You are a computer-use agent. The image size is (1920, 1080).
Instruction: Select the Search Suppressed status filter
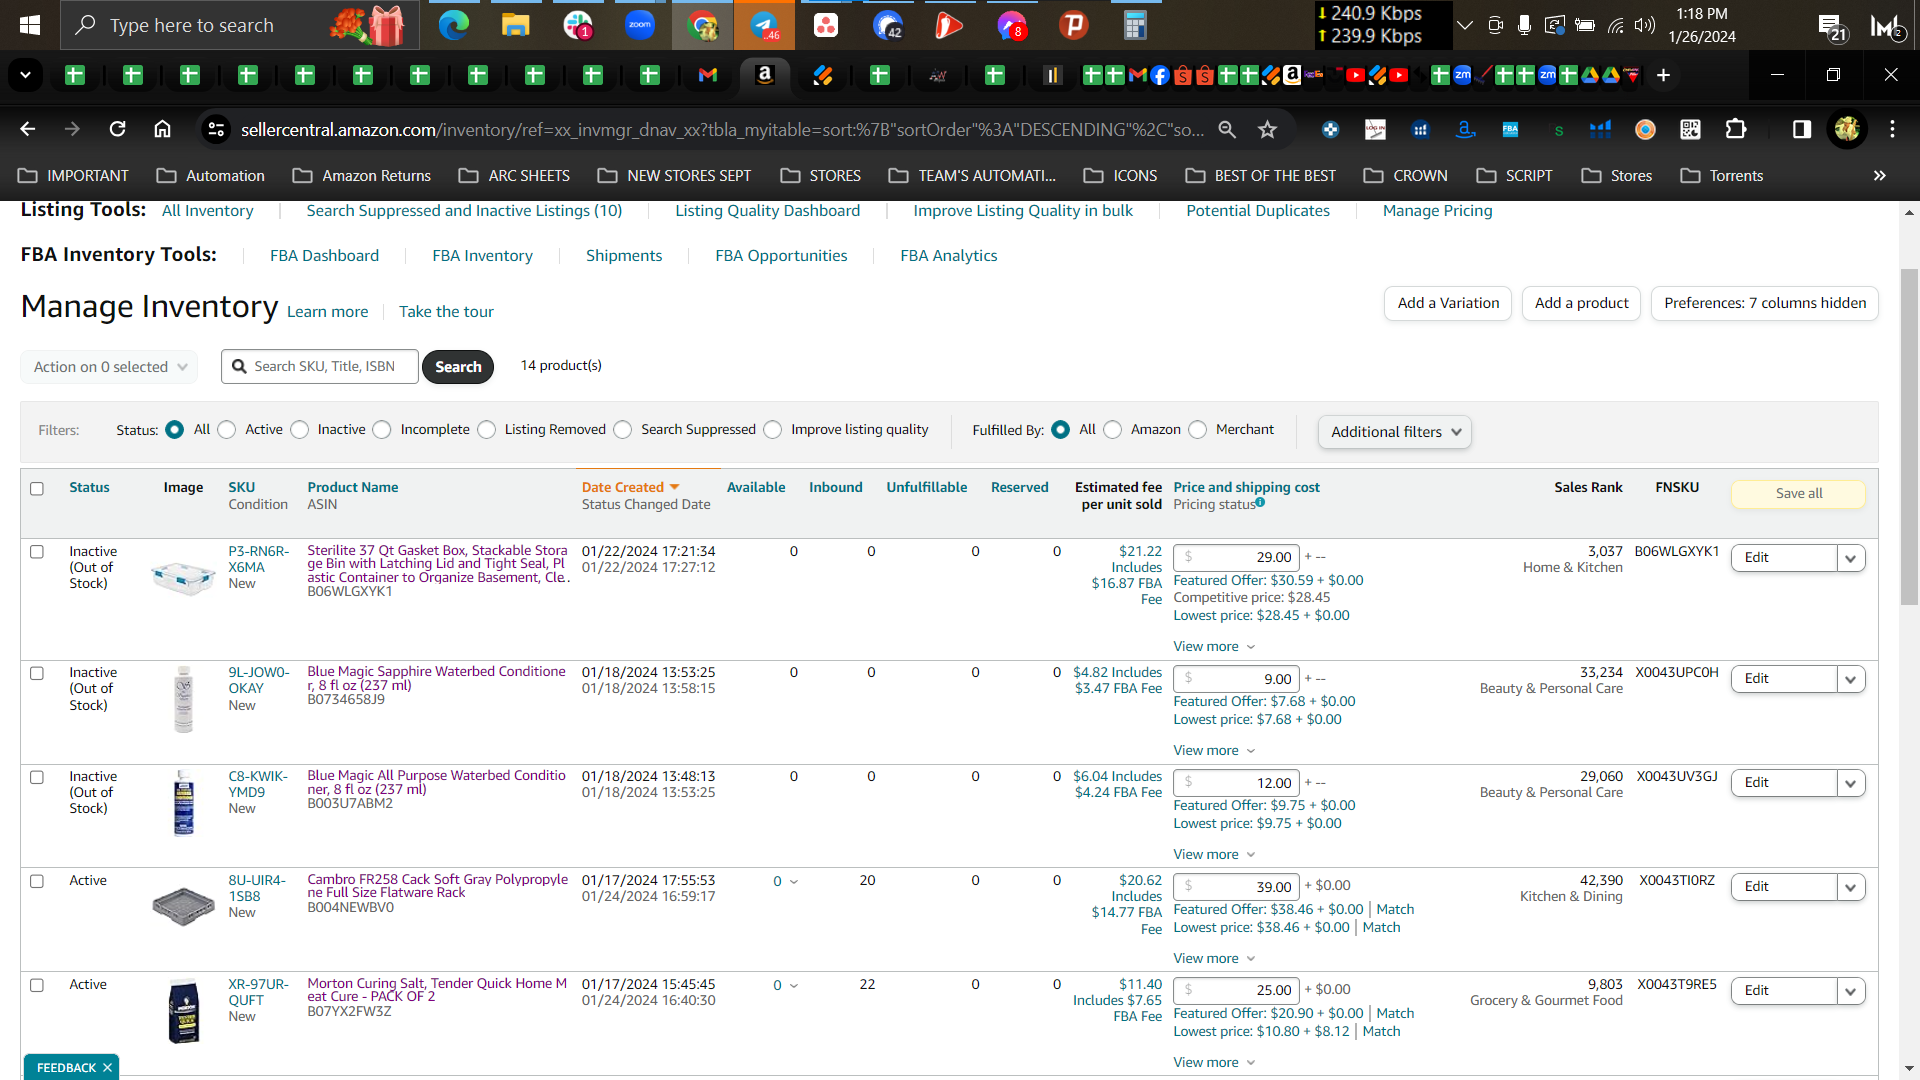(623, 430)
